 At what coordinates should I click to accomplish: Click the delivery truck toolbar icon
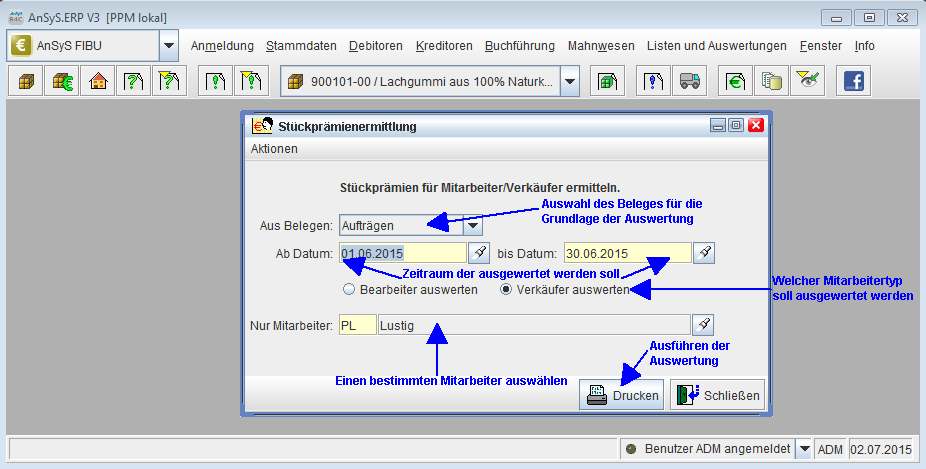[689, 82]
